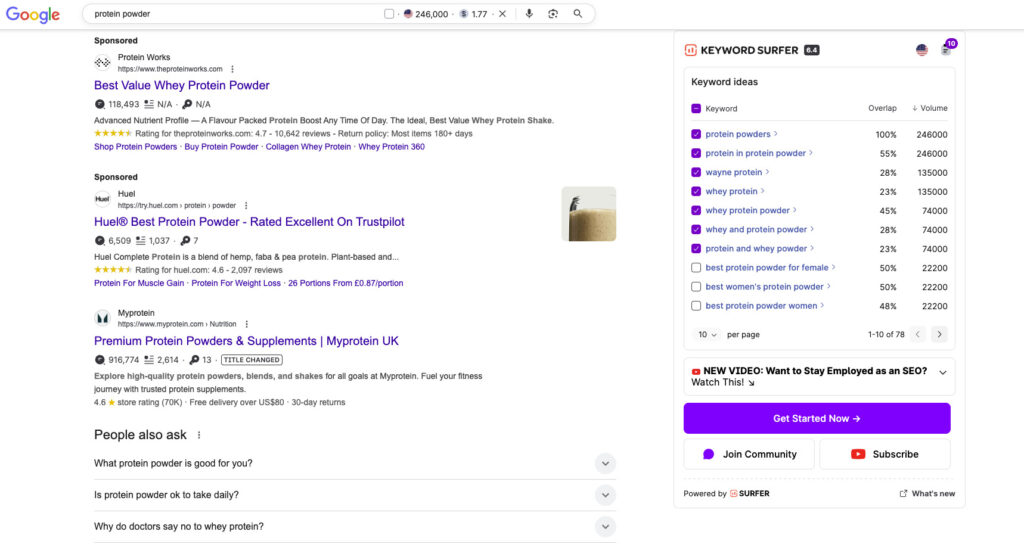The height and width of the screenshot is (544, 1024).
Task: Go to next page of keyword ideas
Action: pyautogui.click(x=940, y=334)
